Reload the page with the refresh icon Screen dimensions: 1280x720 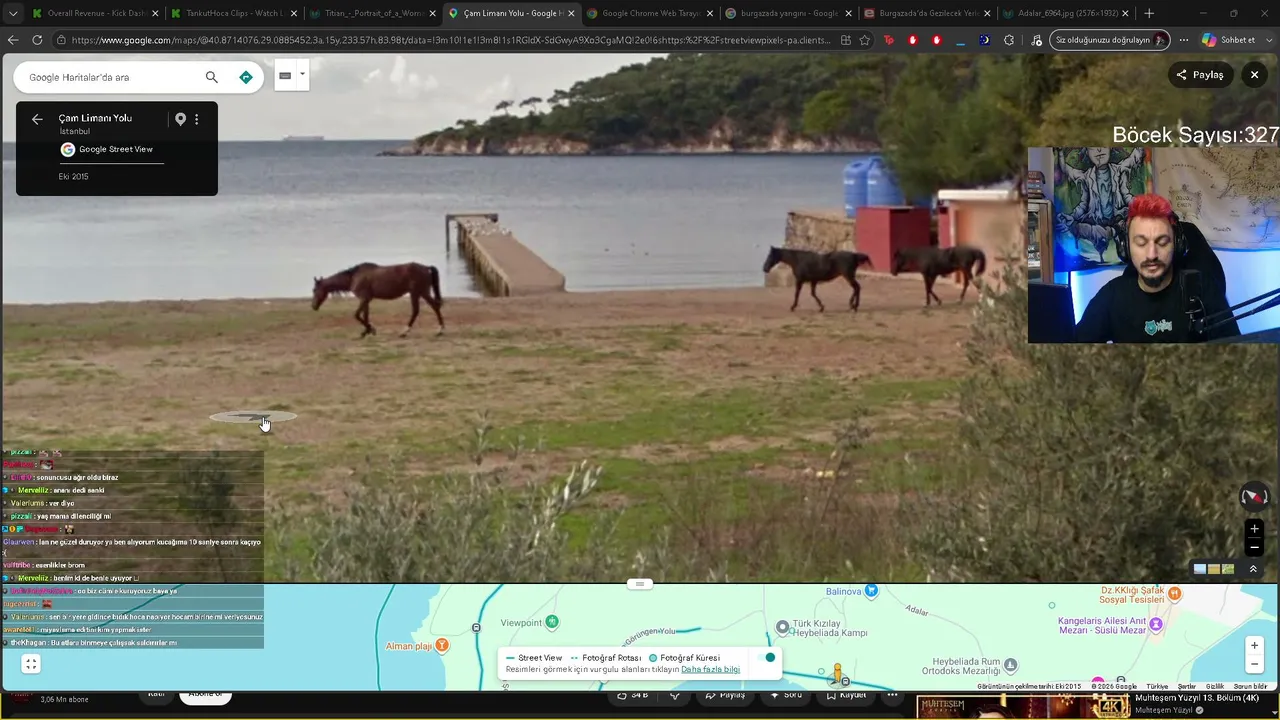pos(37,40)
